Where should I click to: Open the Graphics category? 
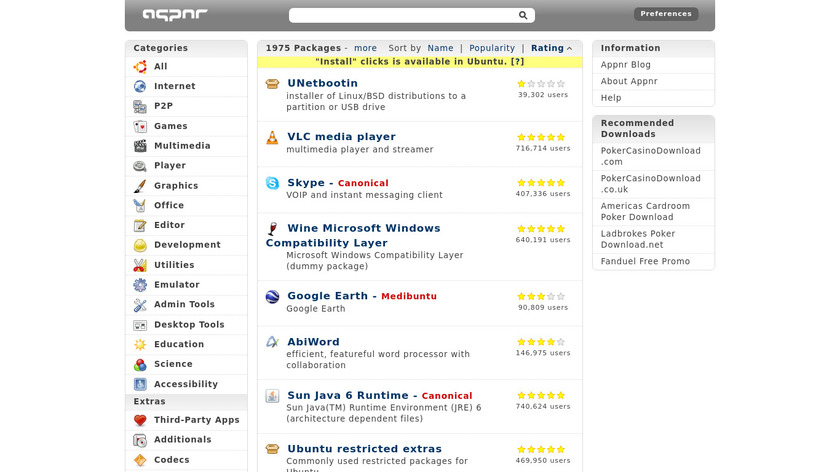(x=176, y=186)
